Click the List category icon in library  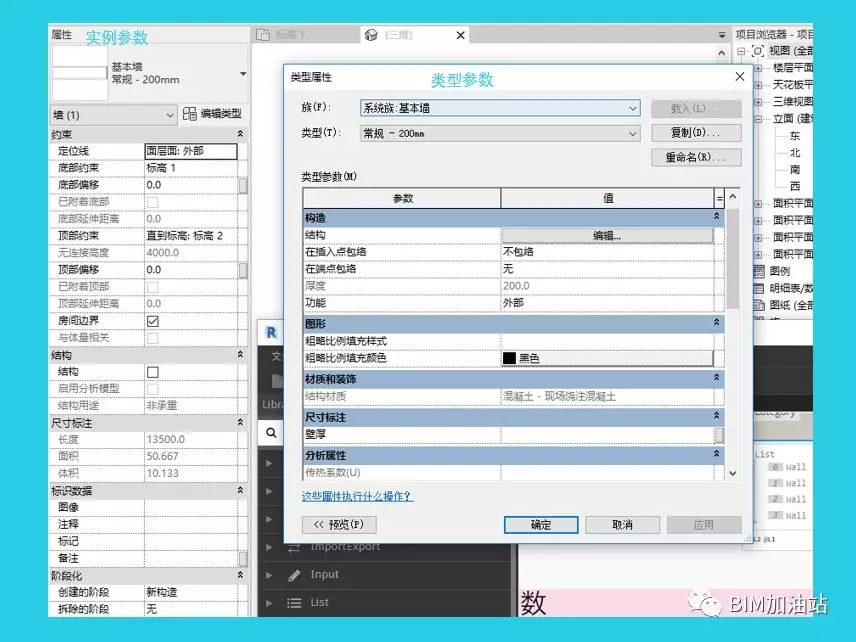click(294, 603)
